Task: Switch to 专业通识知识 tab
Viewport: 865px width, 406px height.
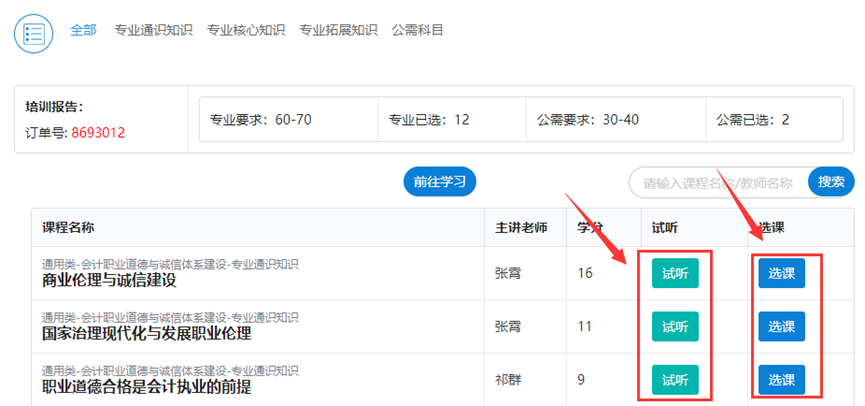Action: [153, 30]
